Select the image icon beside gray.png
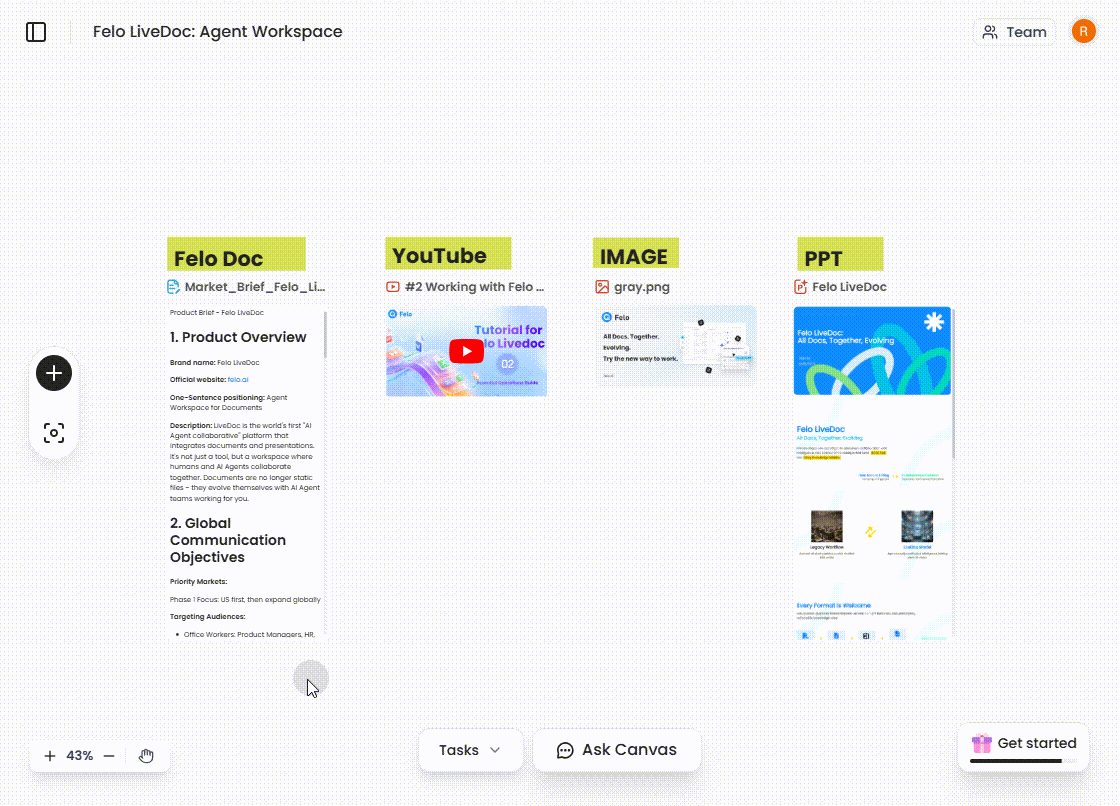Viewport: 1120px width, 806px height. pos(601,286)
